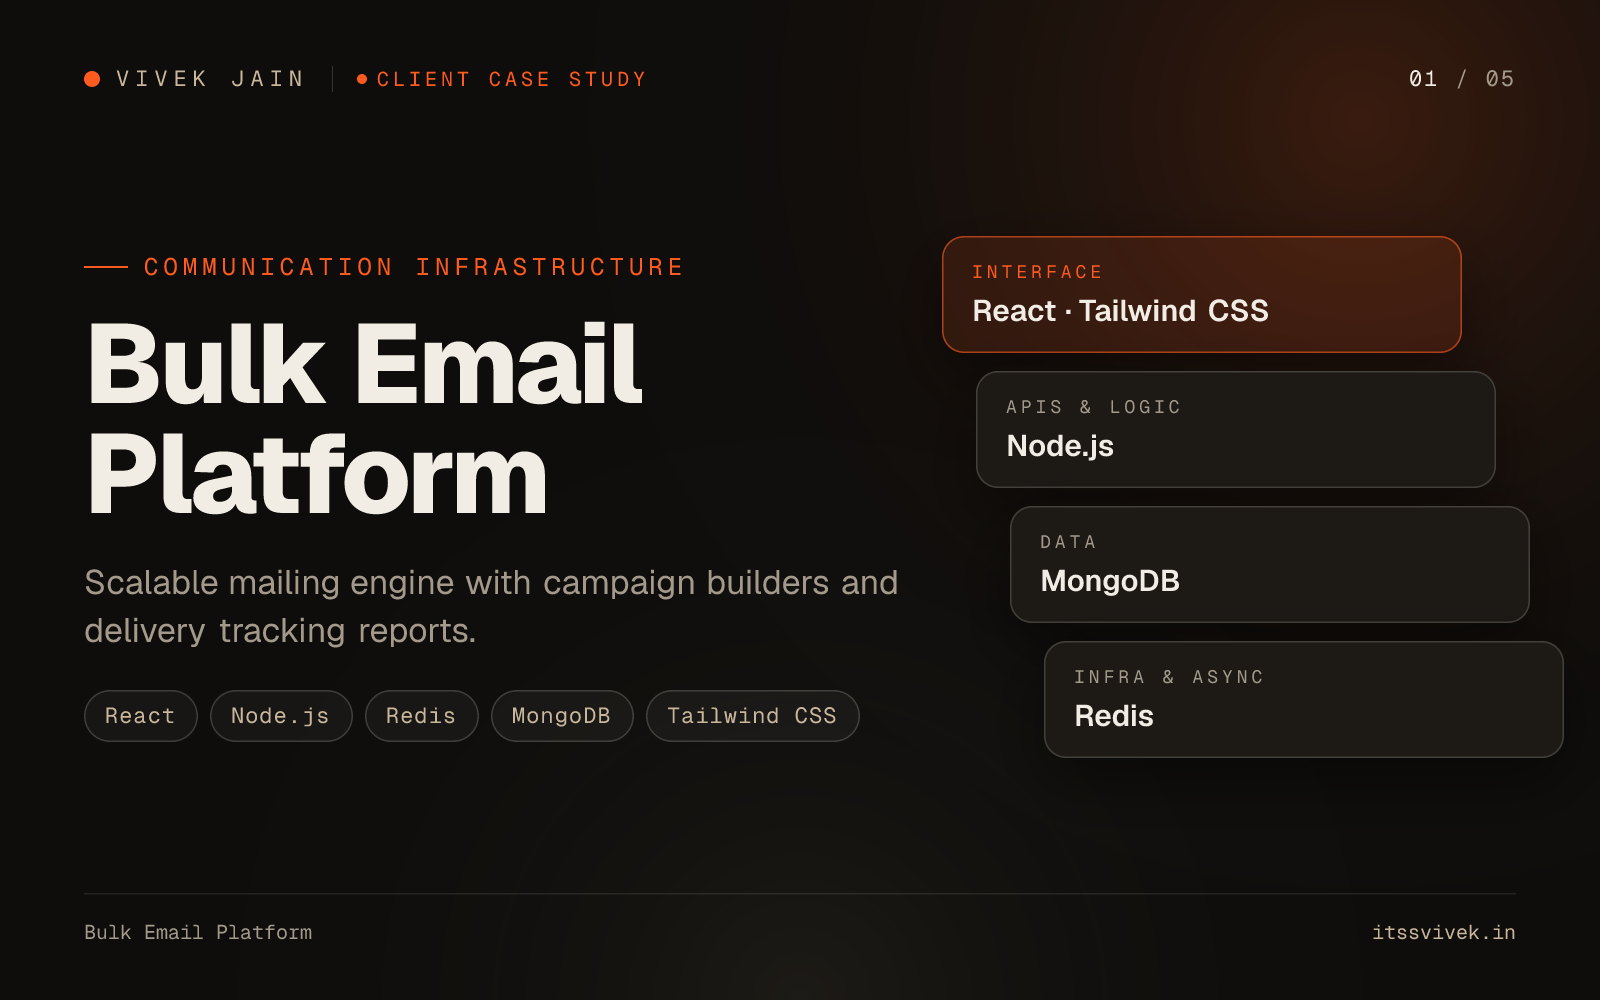Viewport: 1600px width, 1000px height.
Task: Select the COMMUNICATION INFRASTRUCTURE eyebrow text
Action: (x=414, y=267)
